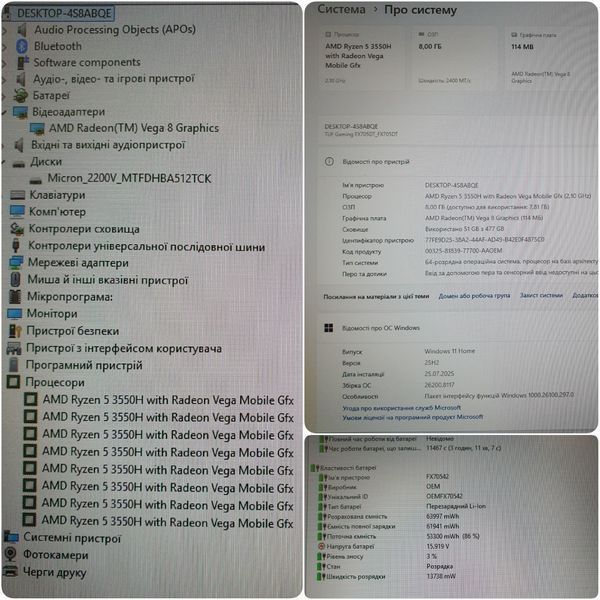Screen dimensions: 600x600
Task: Click the Комп'ютер monitor icon
Action: pos(18,212)
